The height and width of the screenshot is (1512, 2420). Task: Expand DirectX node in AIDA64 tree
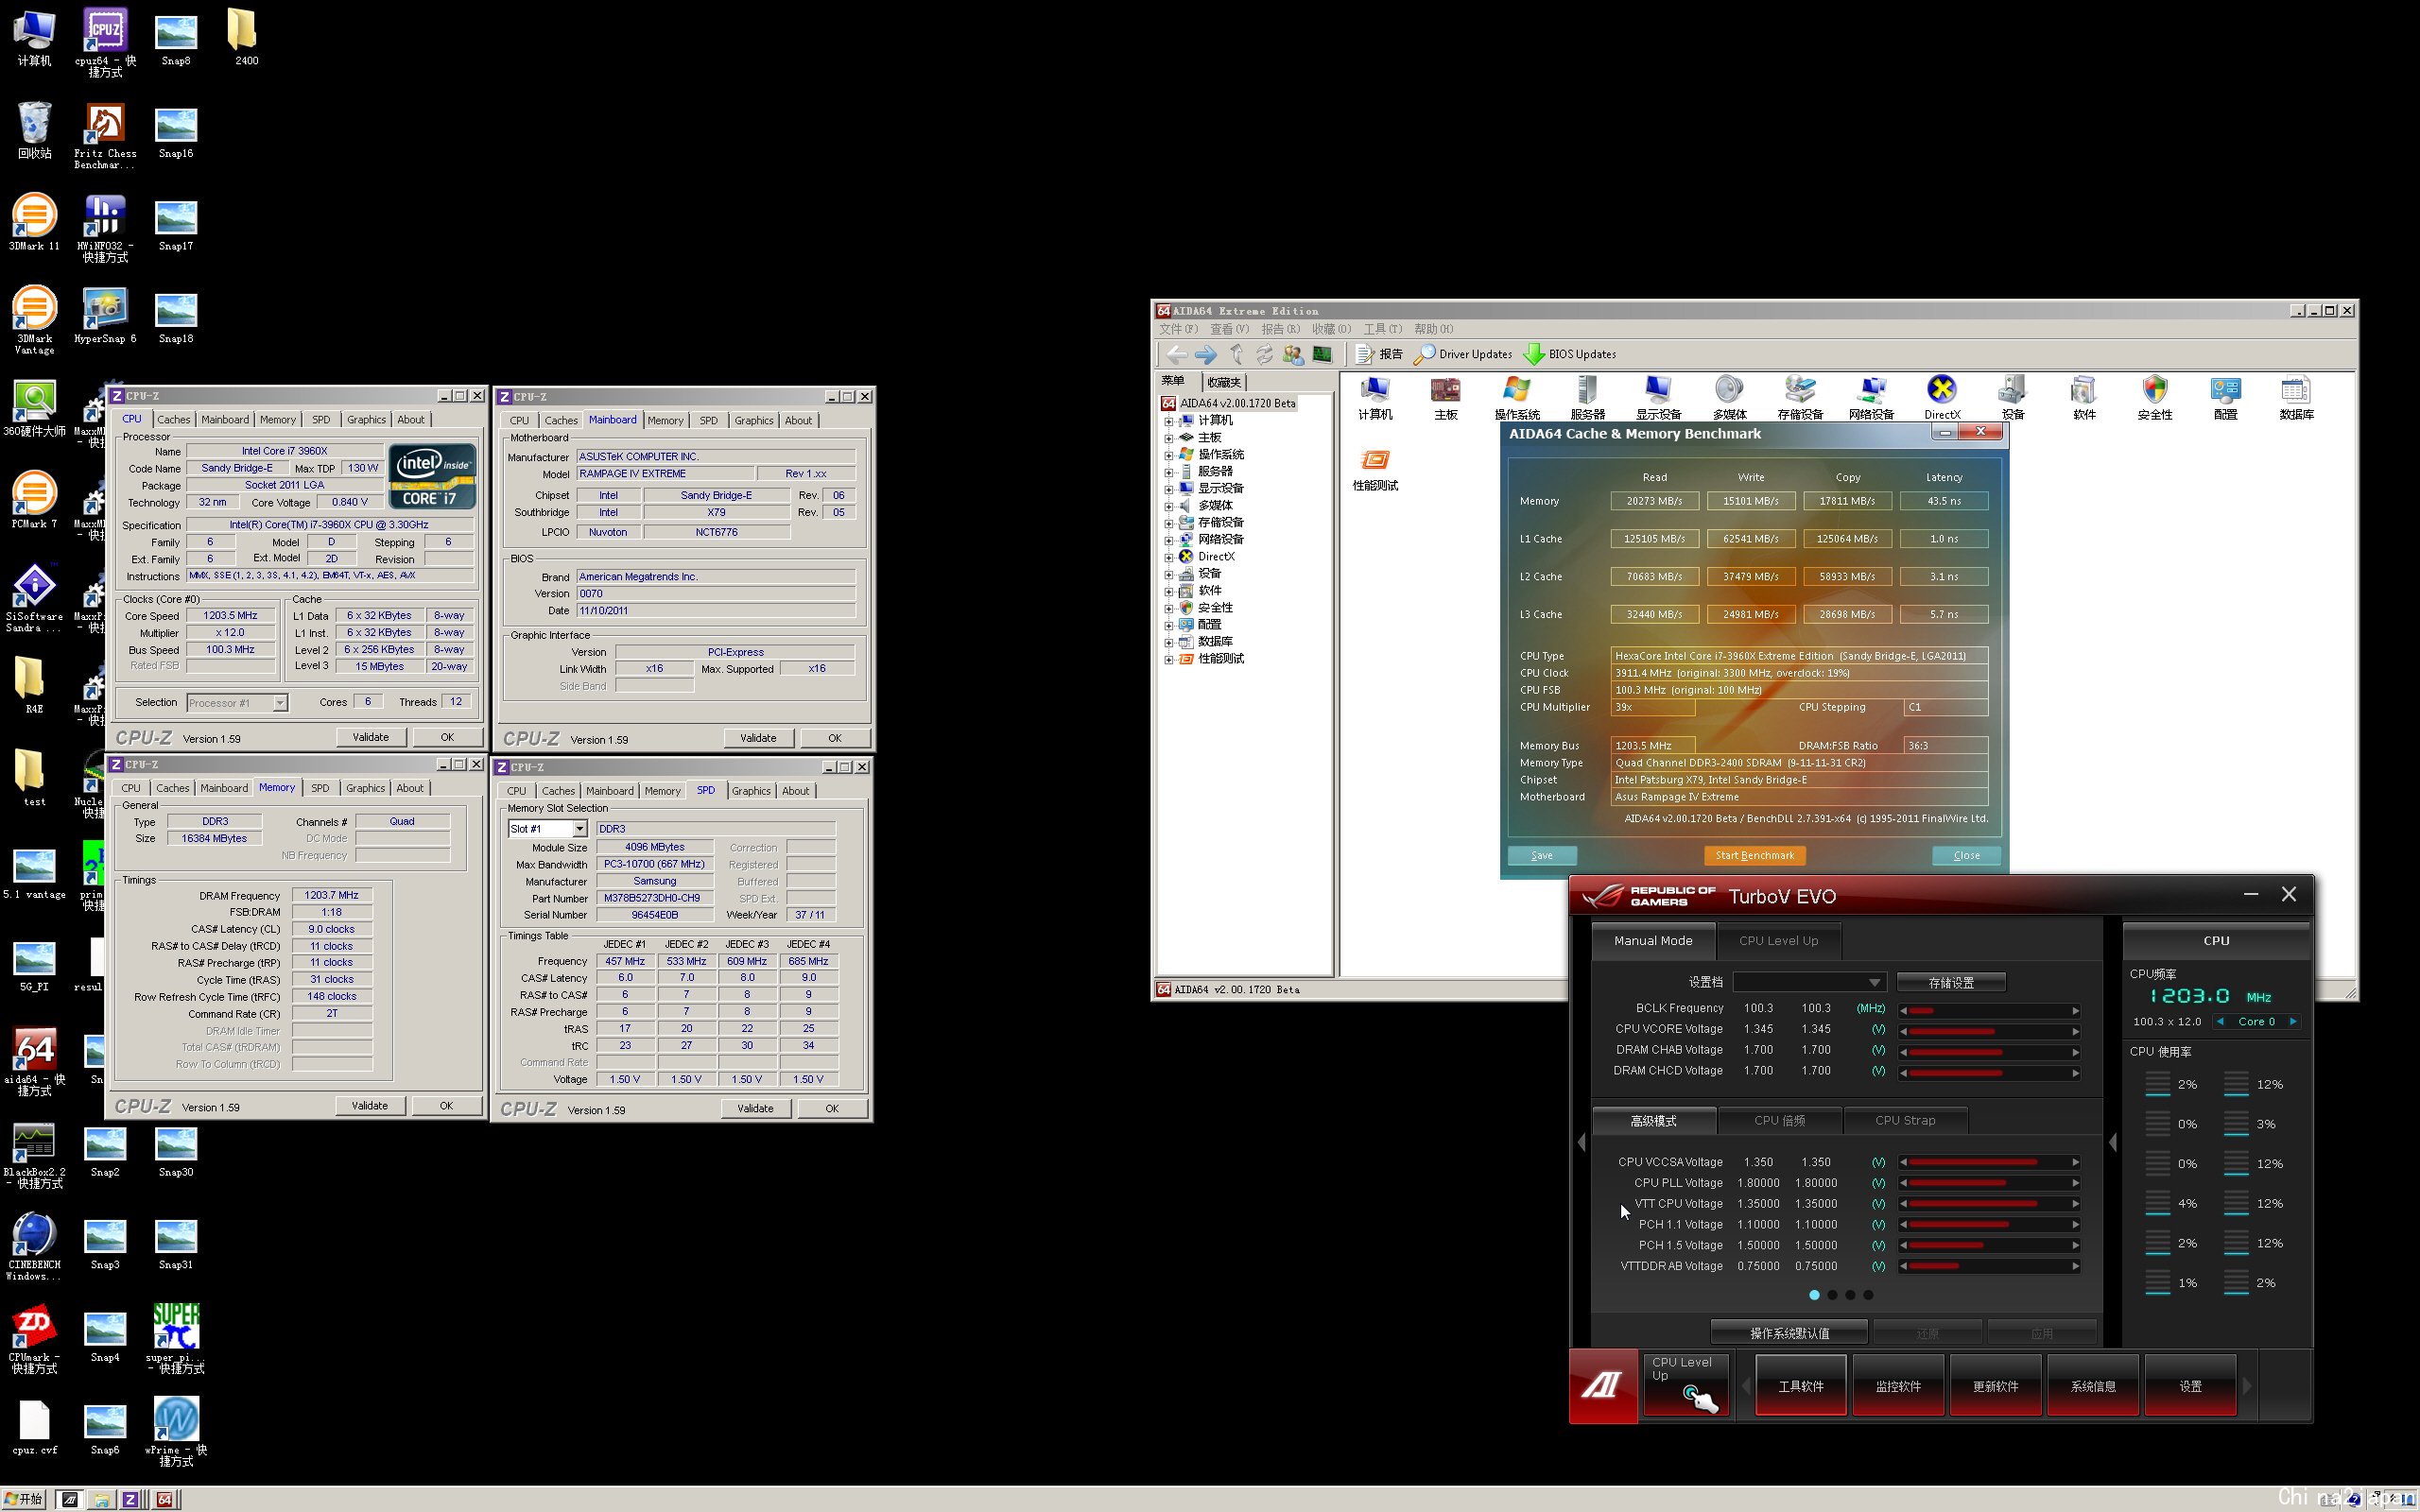1168,557
